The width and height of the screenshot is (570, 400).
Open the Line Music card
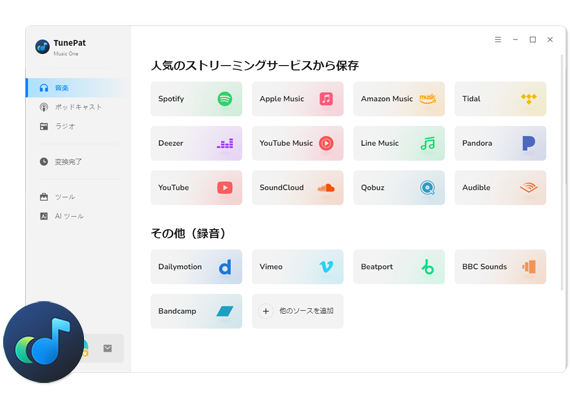399,143
